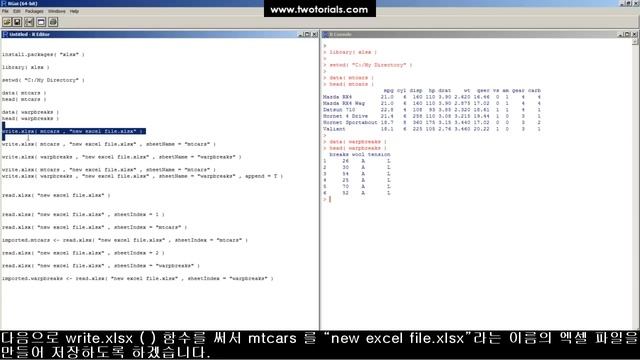The width and height of the screenshot is (640, 360).
Task: Click head( mtcars ) in the R Console
Action: (x=351, y=84)
